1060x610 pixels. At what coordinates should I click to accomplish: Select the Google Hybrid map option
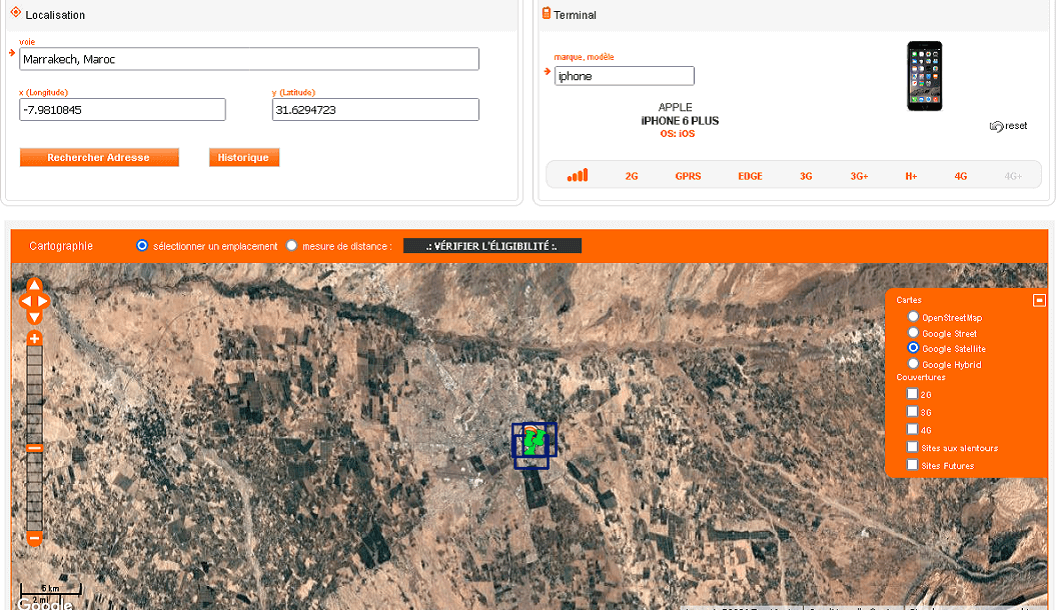tap(913, 364)
